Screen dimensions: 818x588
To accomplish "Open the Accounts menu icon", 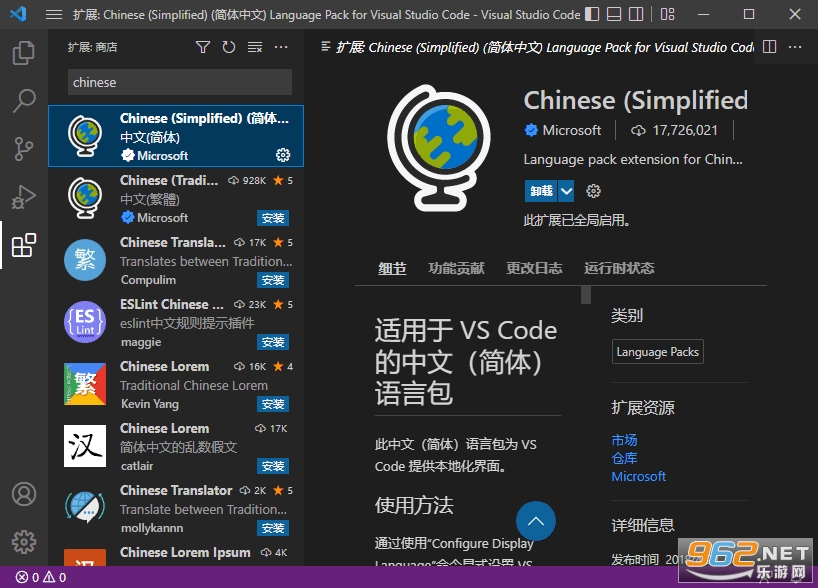I will [x=24, y=494].
